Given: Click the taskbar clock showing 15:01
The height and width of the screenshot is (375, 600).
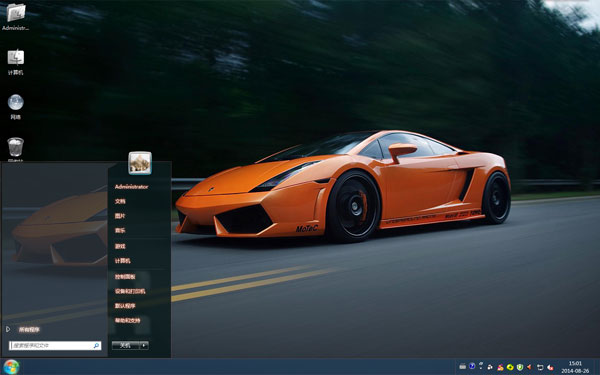Looking at the screenshot, I should (x=575, y=367).
